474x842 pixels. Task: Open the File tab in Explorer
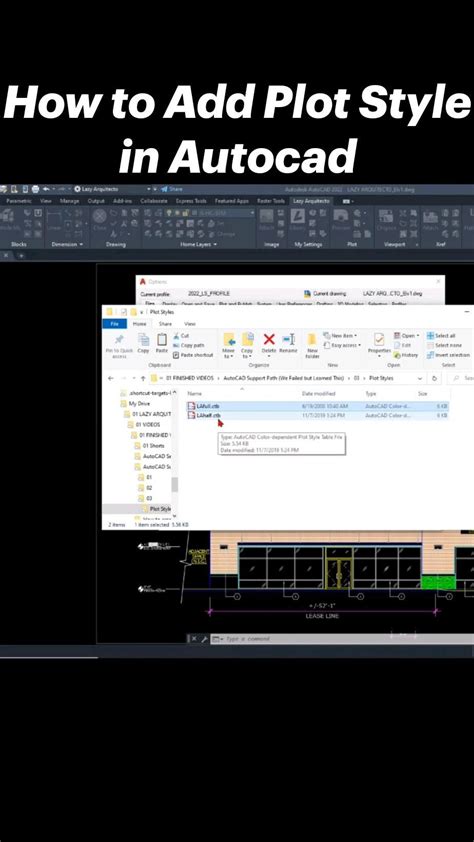coord(114,324)
